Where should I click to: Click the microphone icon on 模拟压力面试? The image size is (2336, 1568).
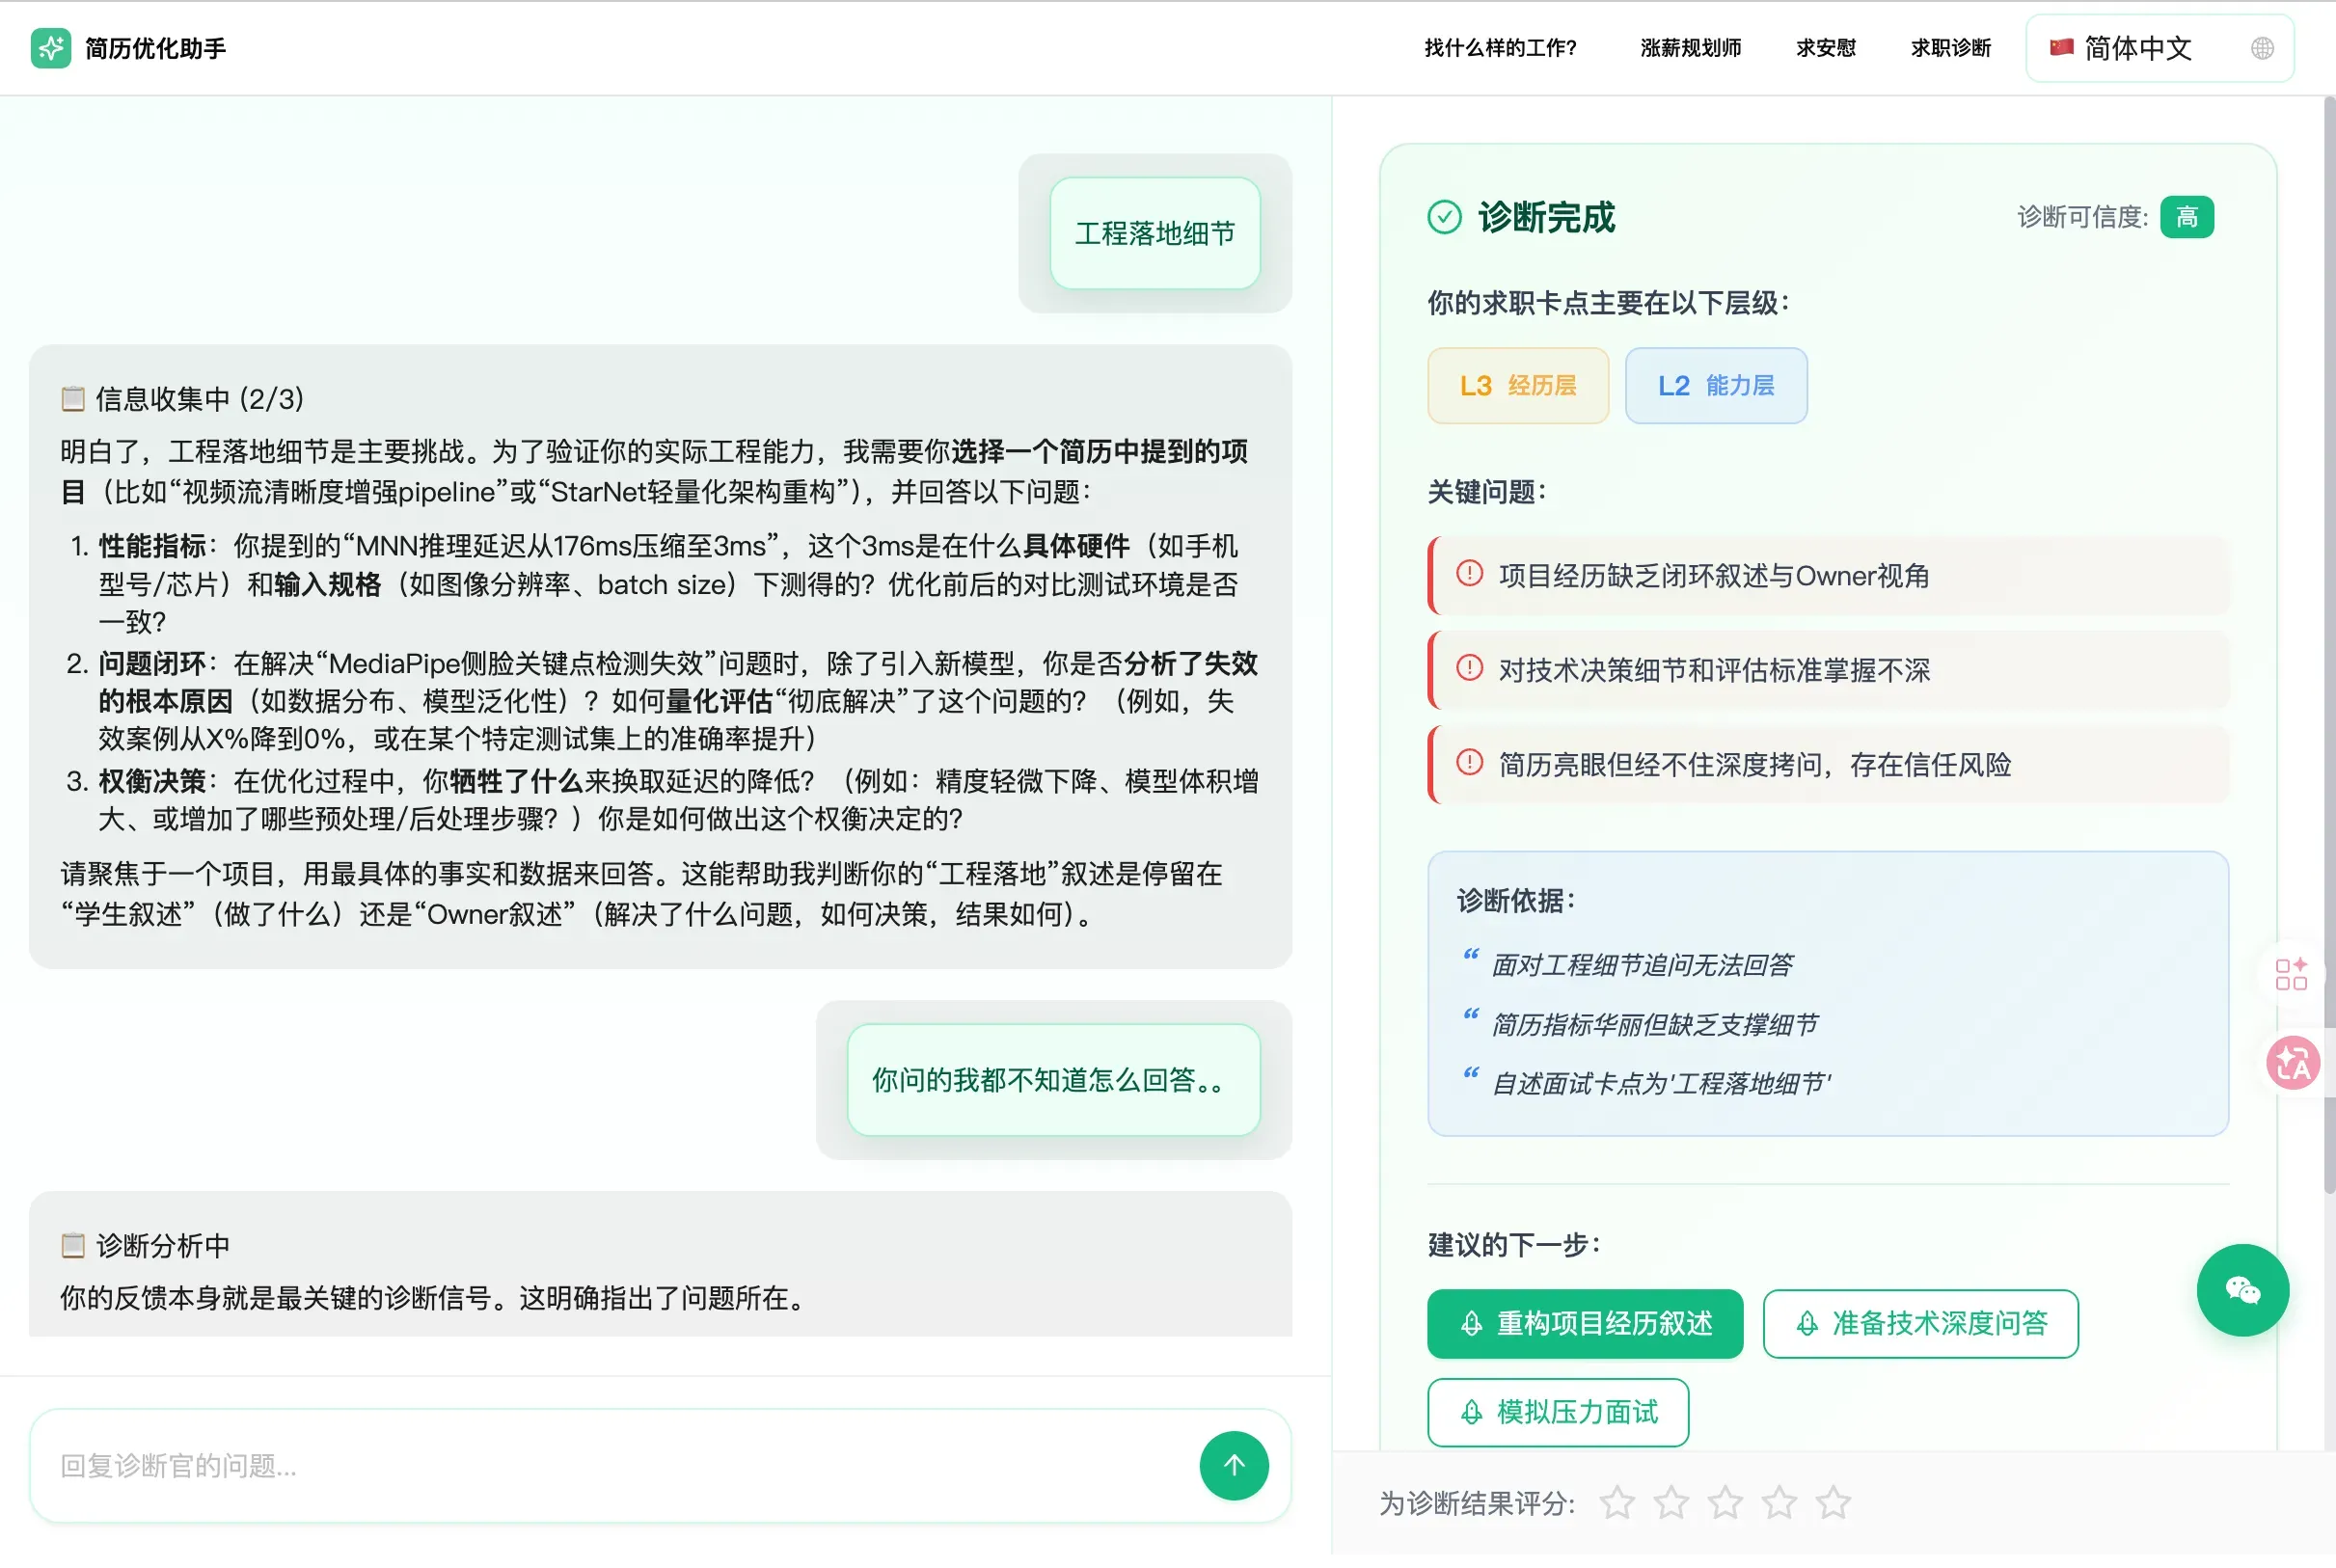(1470, 1413)
